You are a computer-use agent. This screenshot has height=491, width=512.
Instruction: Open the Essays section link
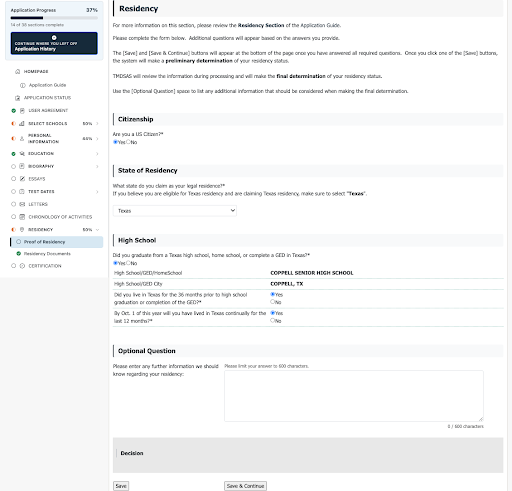pos(37,179)
